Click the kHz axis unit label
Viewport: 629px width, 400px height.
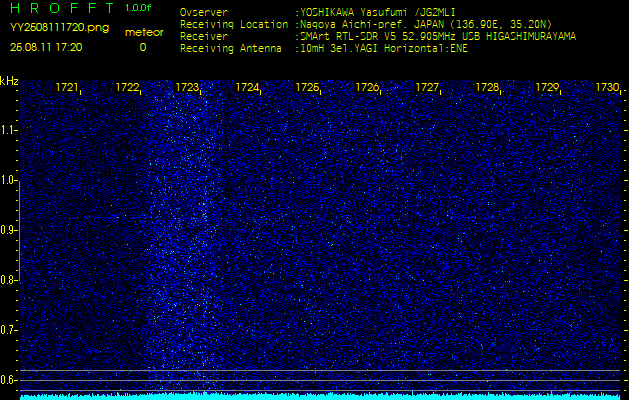click(9, 81)
